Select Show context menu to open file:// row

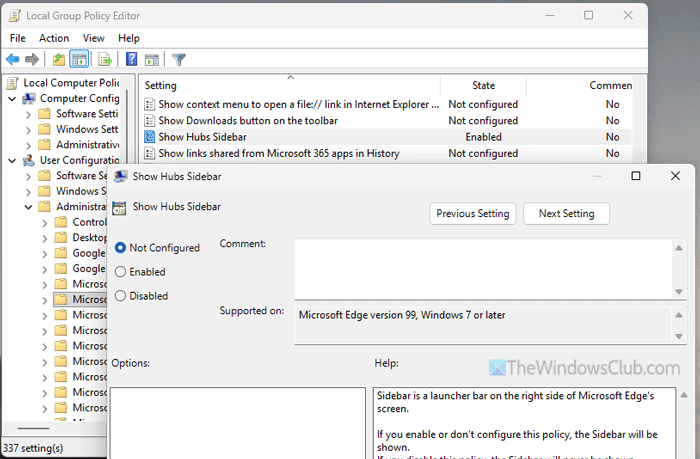point(387,104)
